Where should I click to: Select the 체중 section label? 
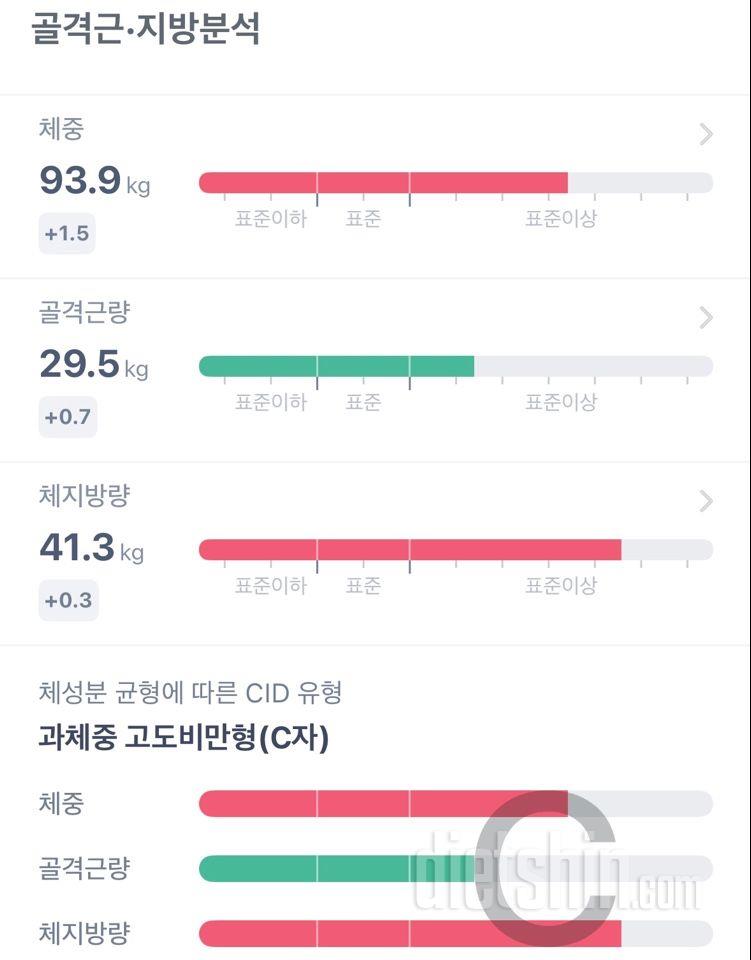[x=61, y=129]
